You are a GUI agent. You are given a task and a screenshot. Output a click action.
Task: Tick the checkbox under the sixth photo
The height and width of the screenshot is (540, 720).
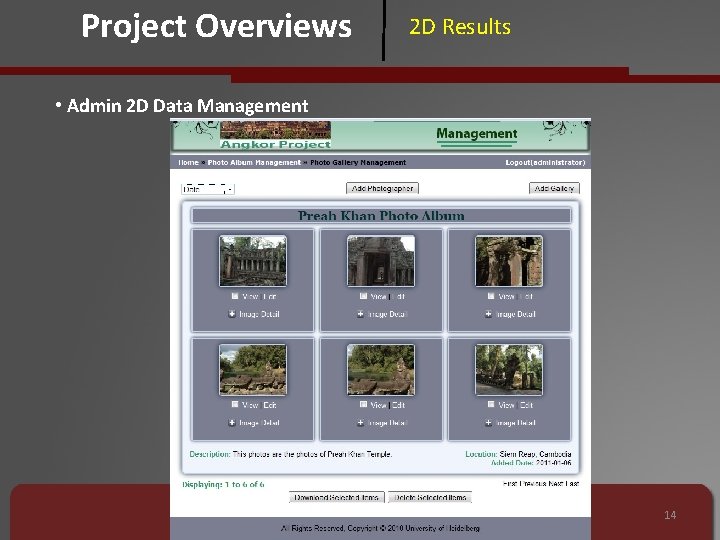(491, 405)
